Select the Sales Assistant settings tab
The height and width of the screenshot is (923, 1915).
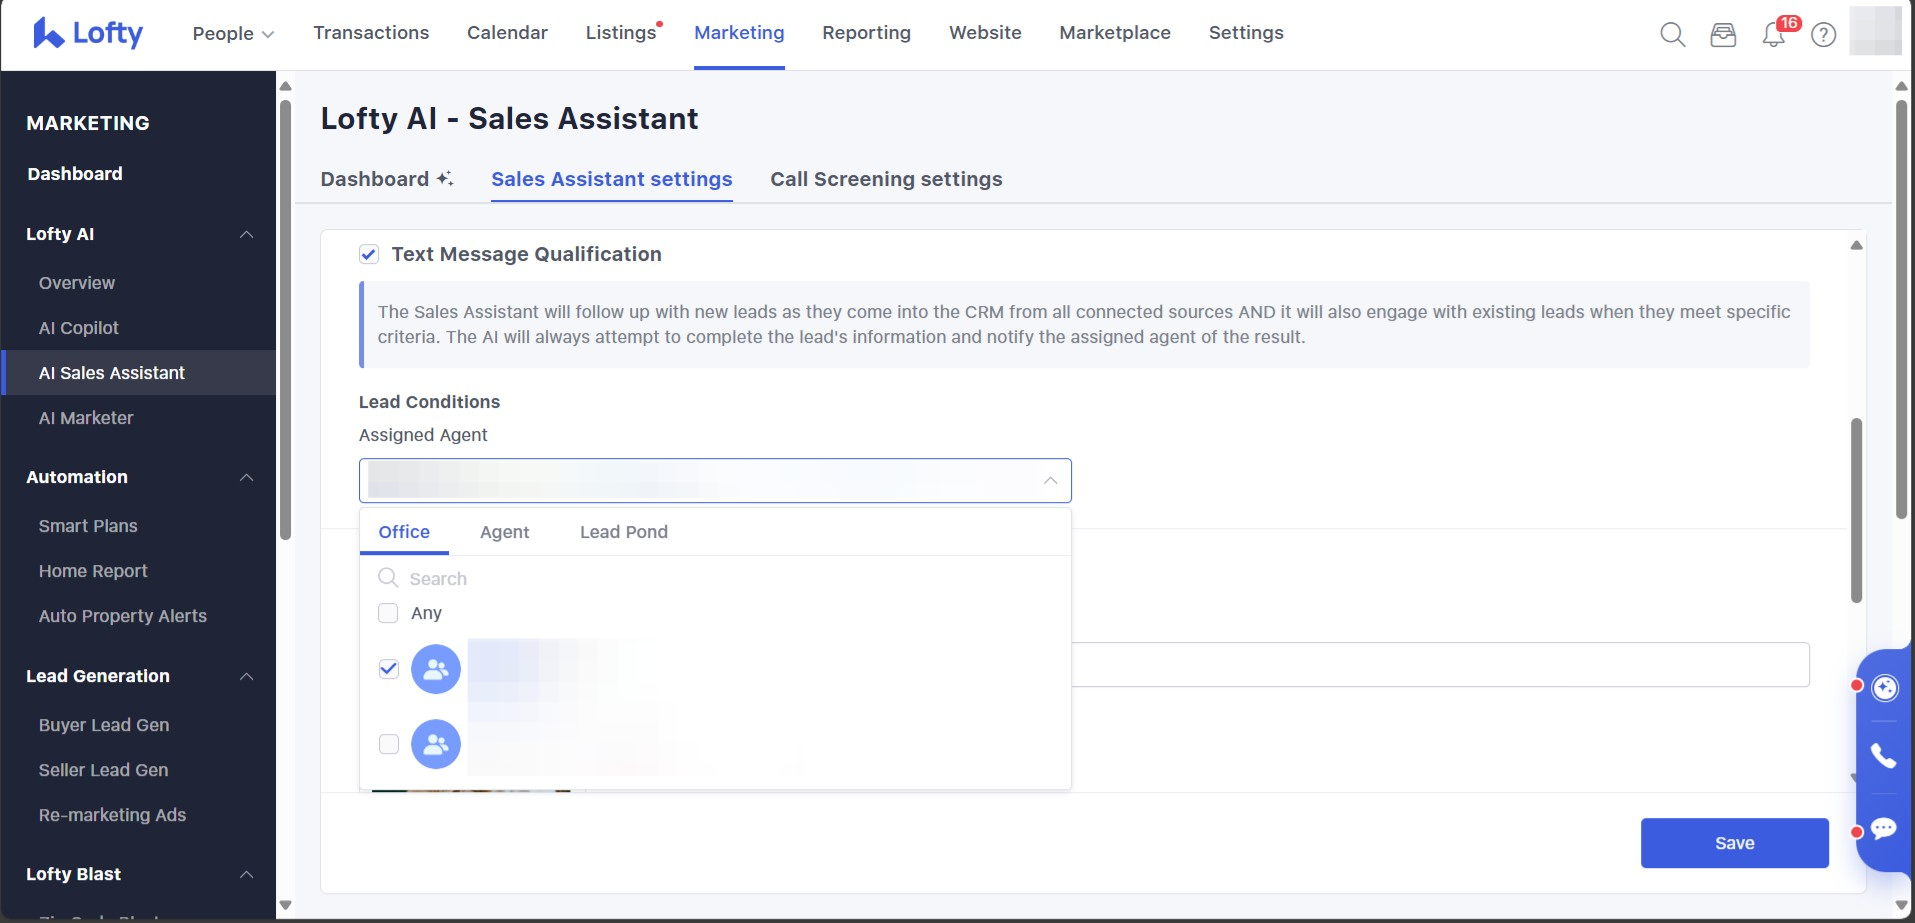(x=611, y=179)
